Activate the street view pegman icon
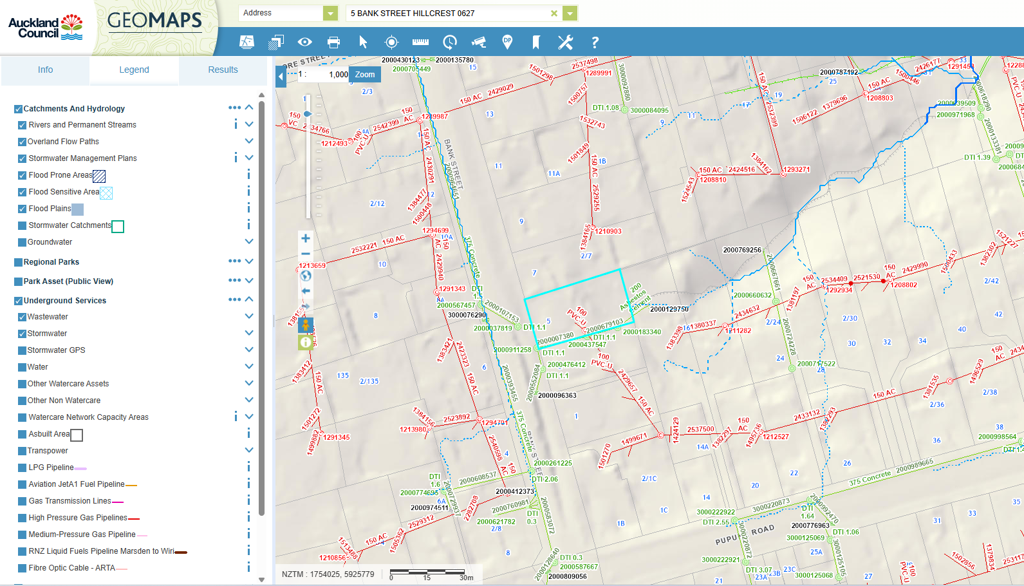 [x=306, y=326]
